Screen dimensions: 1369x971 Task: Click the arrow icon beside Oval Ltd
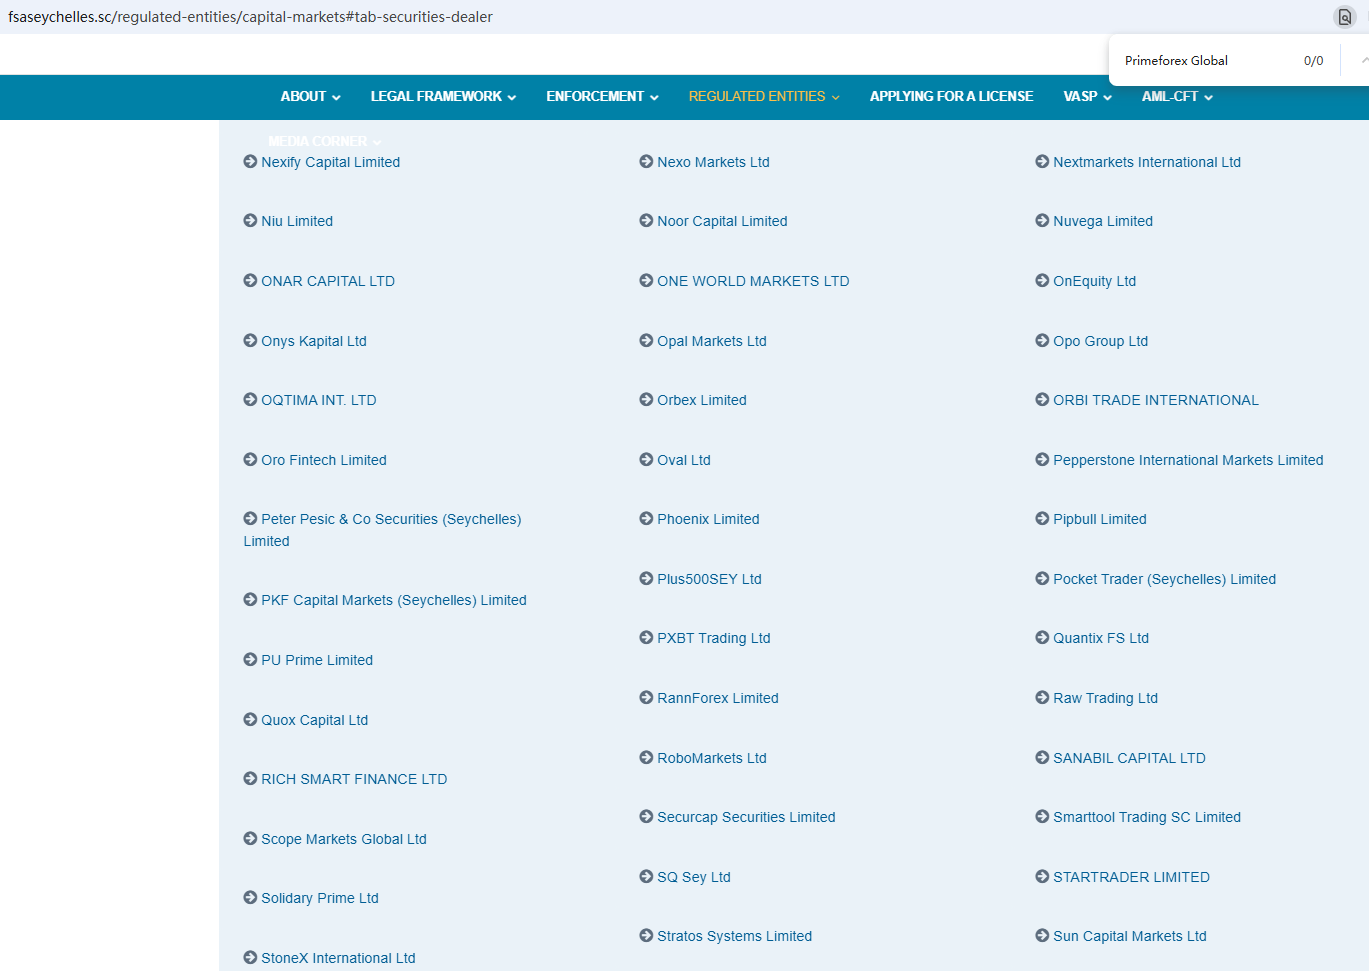[646, 459]
